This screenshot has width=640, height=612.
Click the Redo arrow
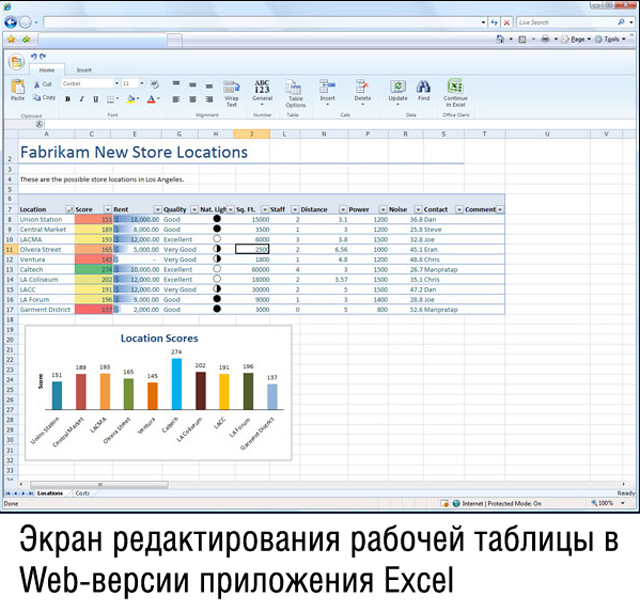[x=43, y=56]
